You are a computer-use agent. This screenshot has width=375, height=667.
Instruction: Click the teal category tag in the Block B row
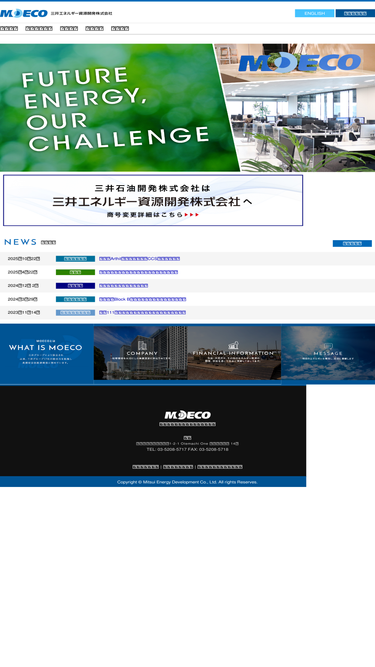[75, 299]
